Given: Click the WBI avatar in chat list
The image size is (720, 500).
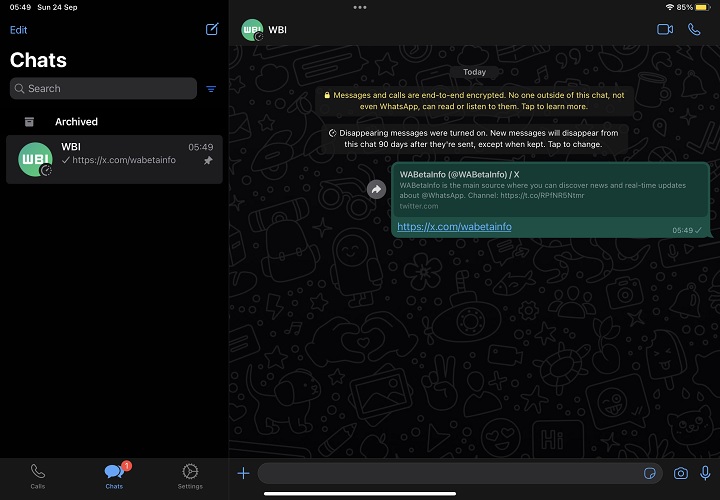Looking at the screenshot, I should coord(35,159).
